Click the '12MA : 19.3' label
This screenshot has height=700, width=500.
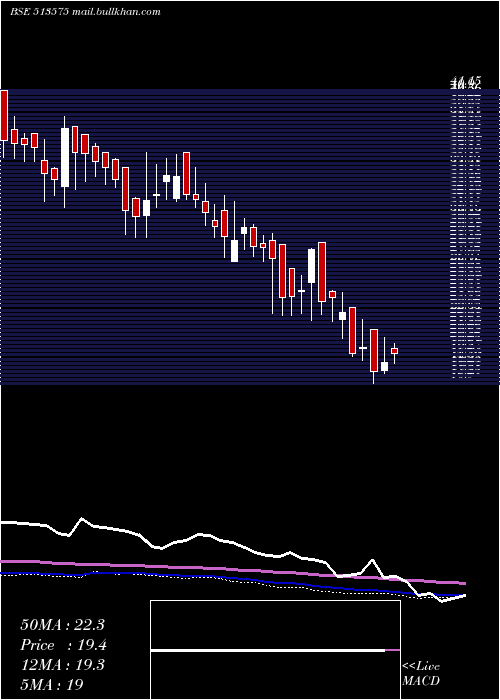62,665
